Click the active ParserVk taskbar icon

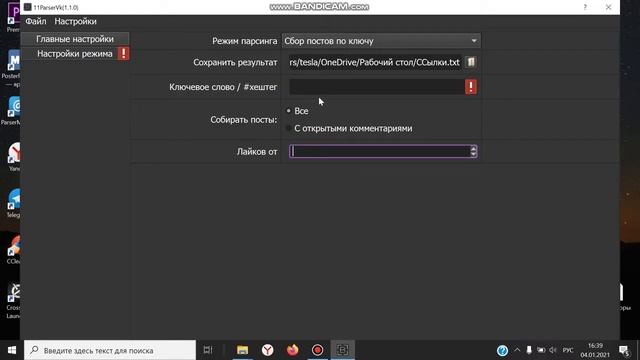tap(342, 350)
